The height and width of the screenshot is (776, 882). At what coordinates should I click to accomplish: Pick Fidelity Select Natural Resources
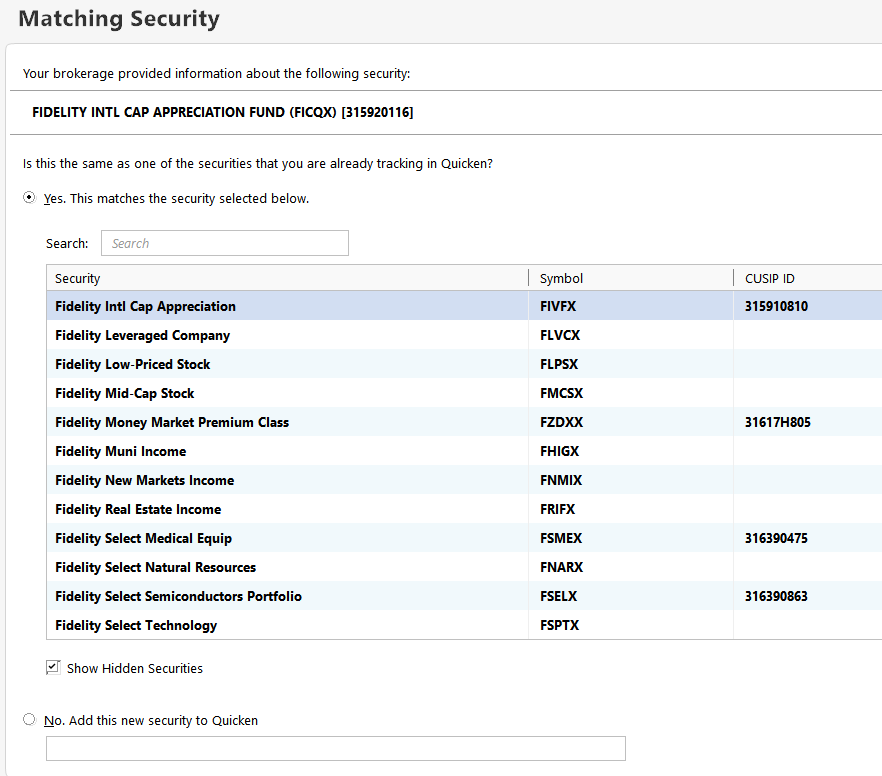156,567
